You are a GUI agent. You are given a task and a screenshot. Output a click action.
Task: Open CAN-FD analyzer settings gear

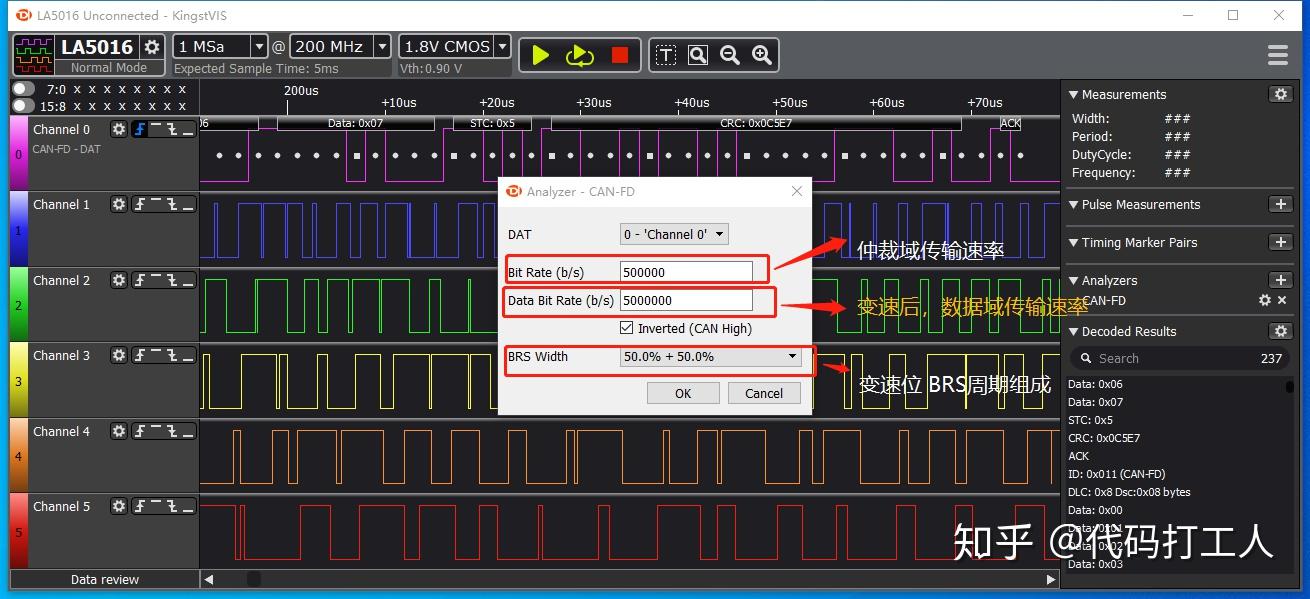tap(1265, 300)
